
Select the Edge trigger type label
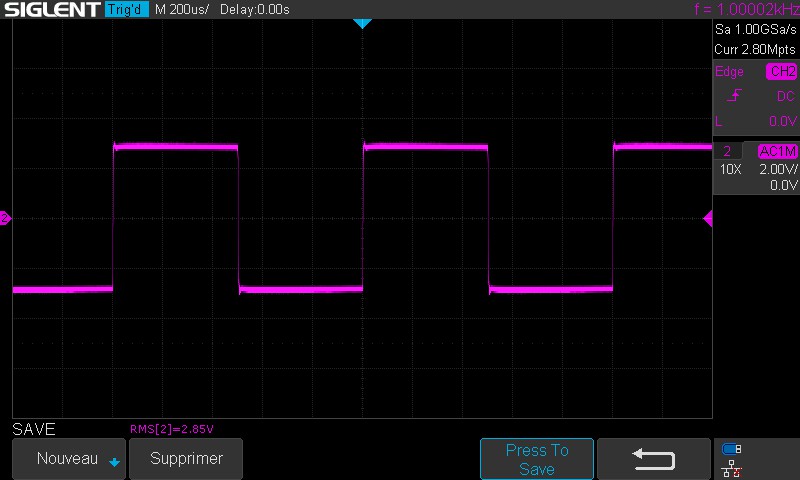point(729,72)
